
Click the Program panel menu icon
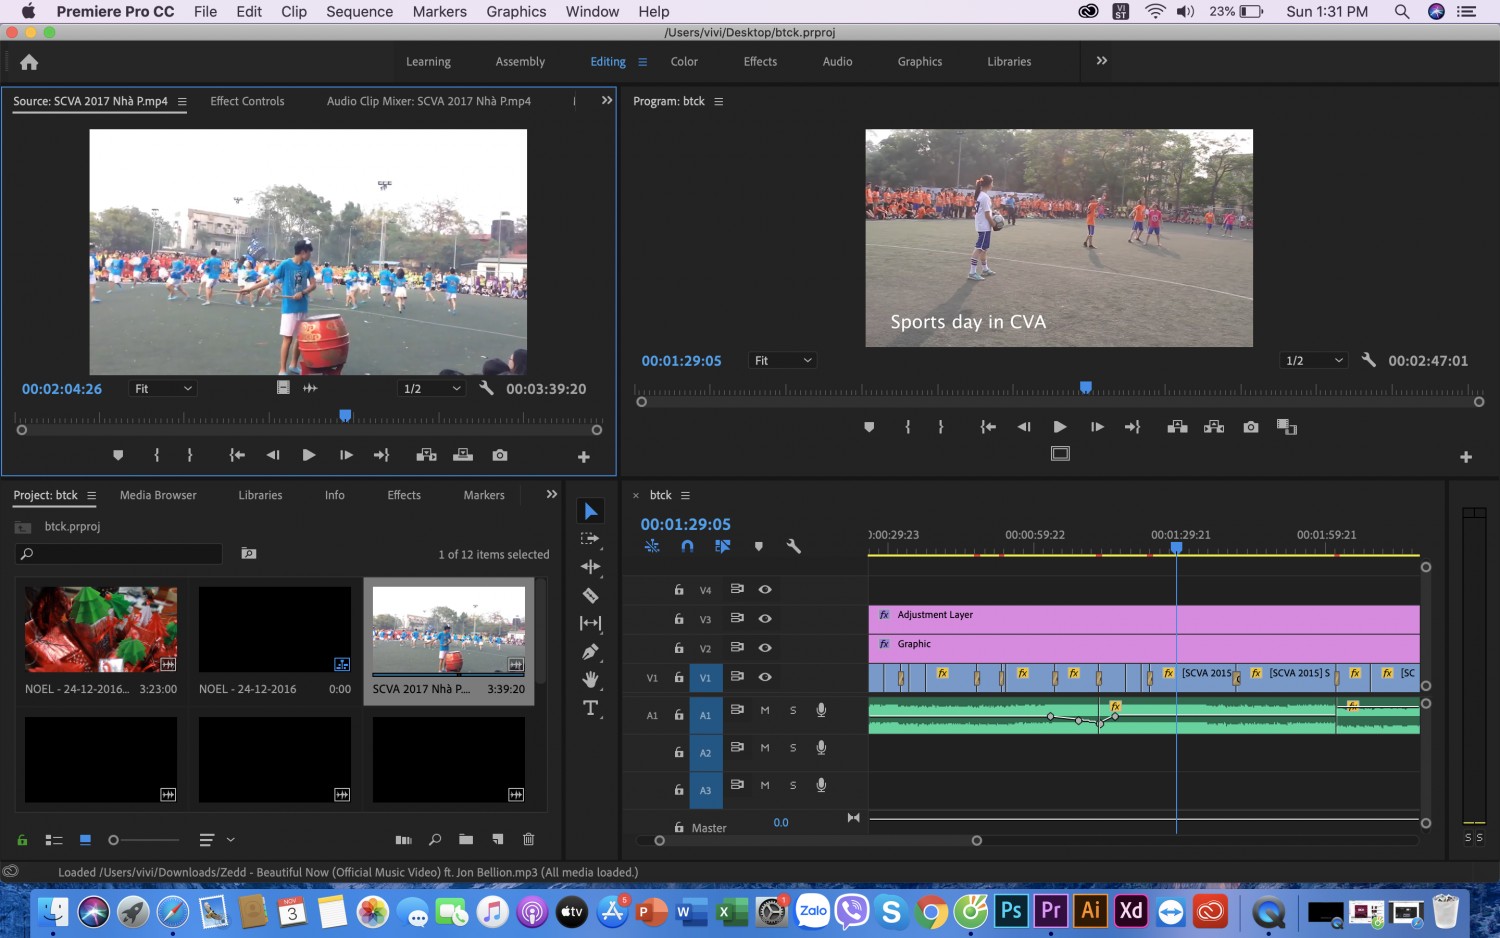coord(718,101)
